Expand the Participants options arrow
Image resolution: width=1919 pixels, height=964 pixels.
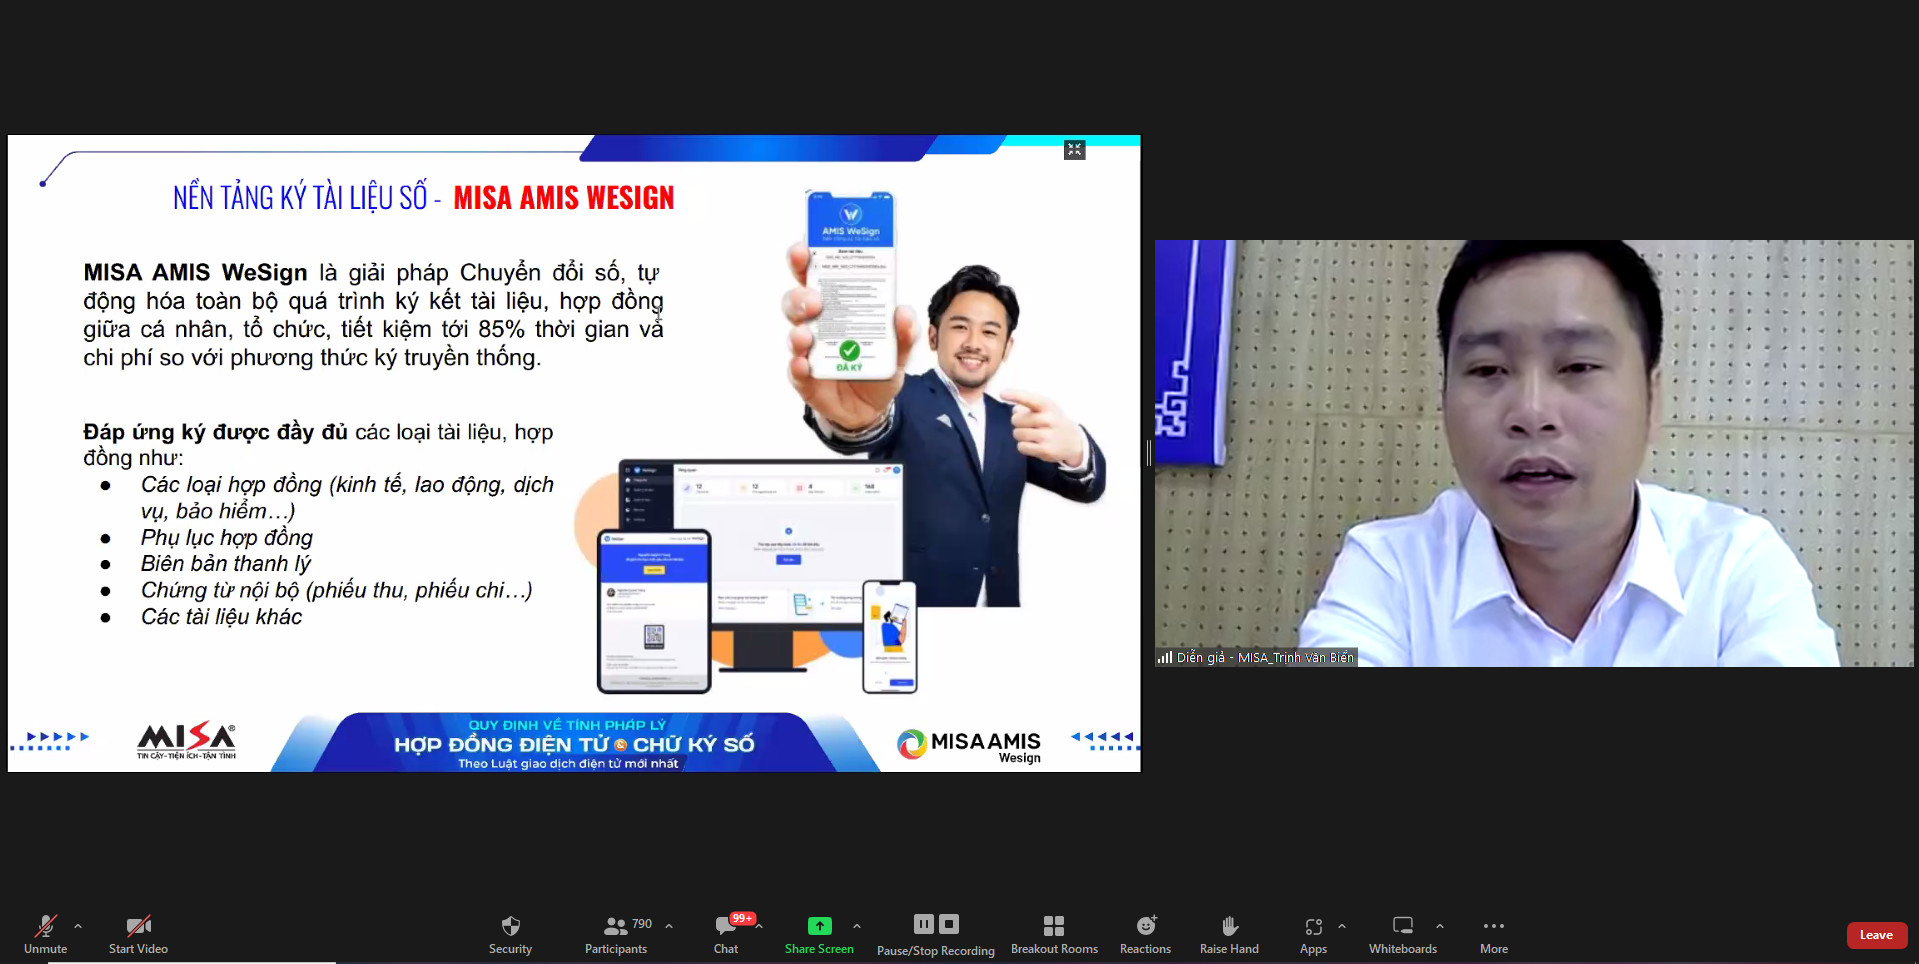pyautogui.click(x=669, y=926)
